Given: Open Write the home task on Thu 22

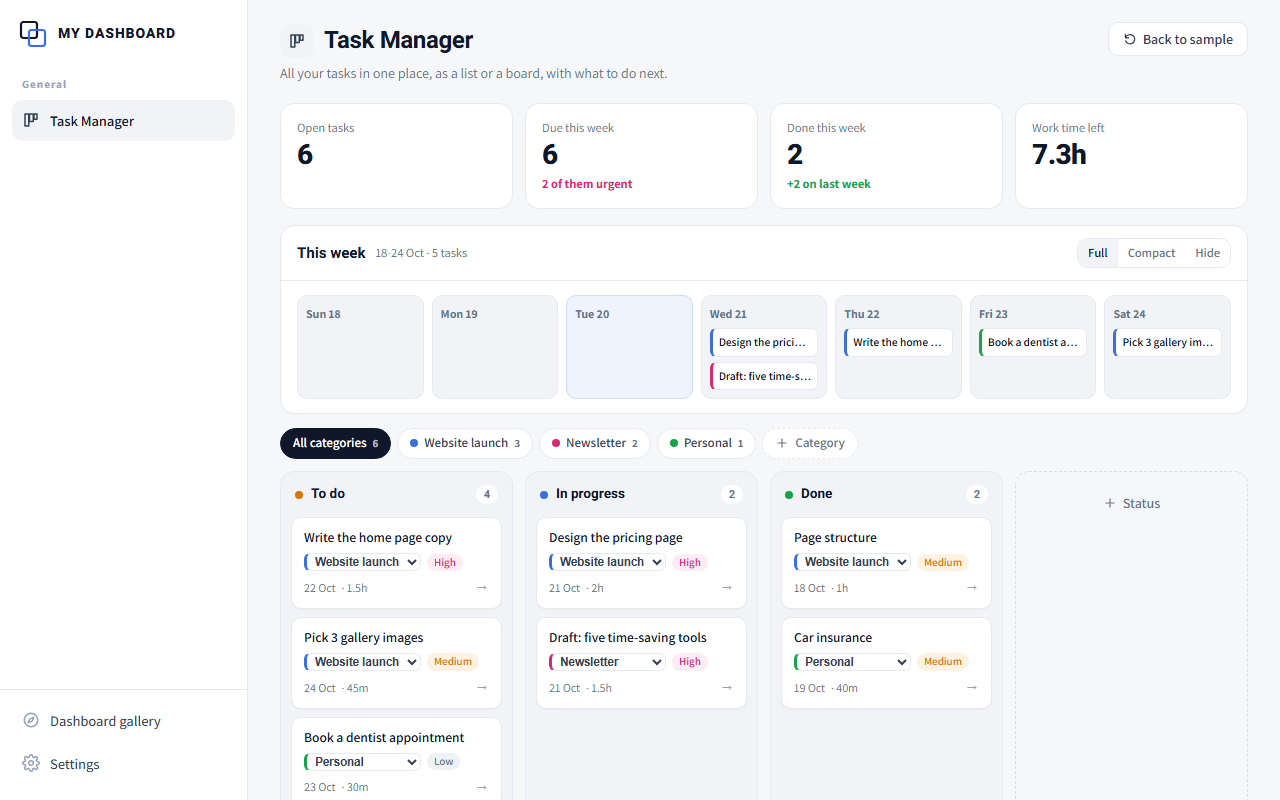Looking at the screenshot, I should click(x=898, y=342).
